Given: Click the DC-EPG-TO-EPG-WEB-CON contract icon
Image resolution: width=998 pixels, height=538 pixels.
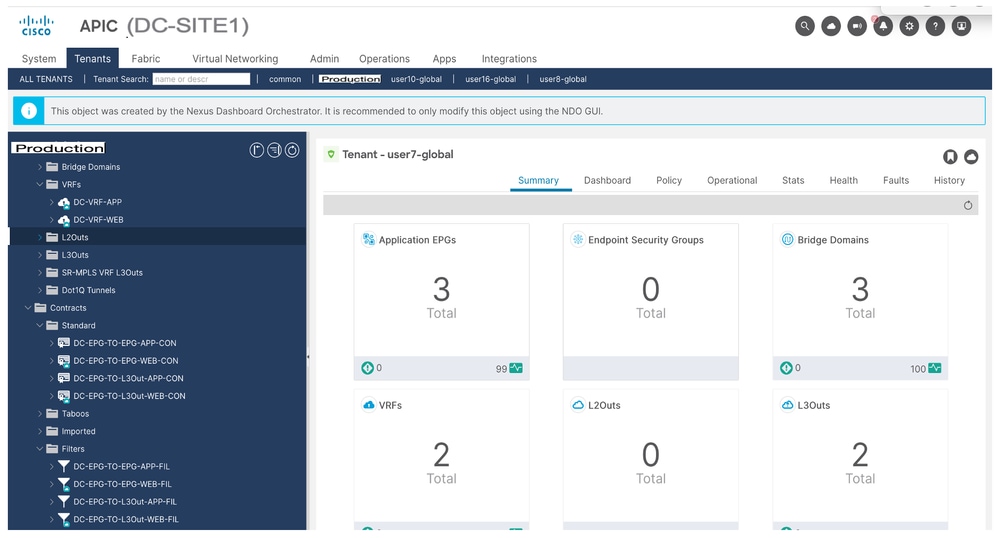Looking at the screenshot, I should [x=64, y=361].
